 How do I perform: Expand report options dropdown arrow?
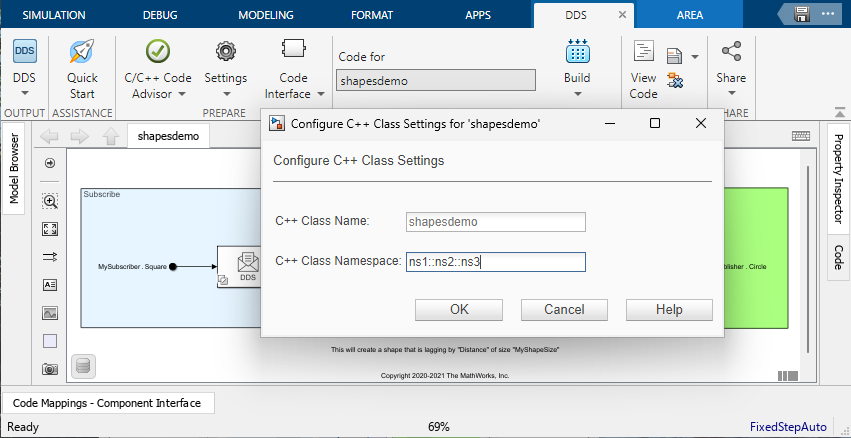(695, 56)
